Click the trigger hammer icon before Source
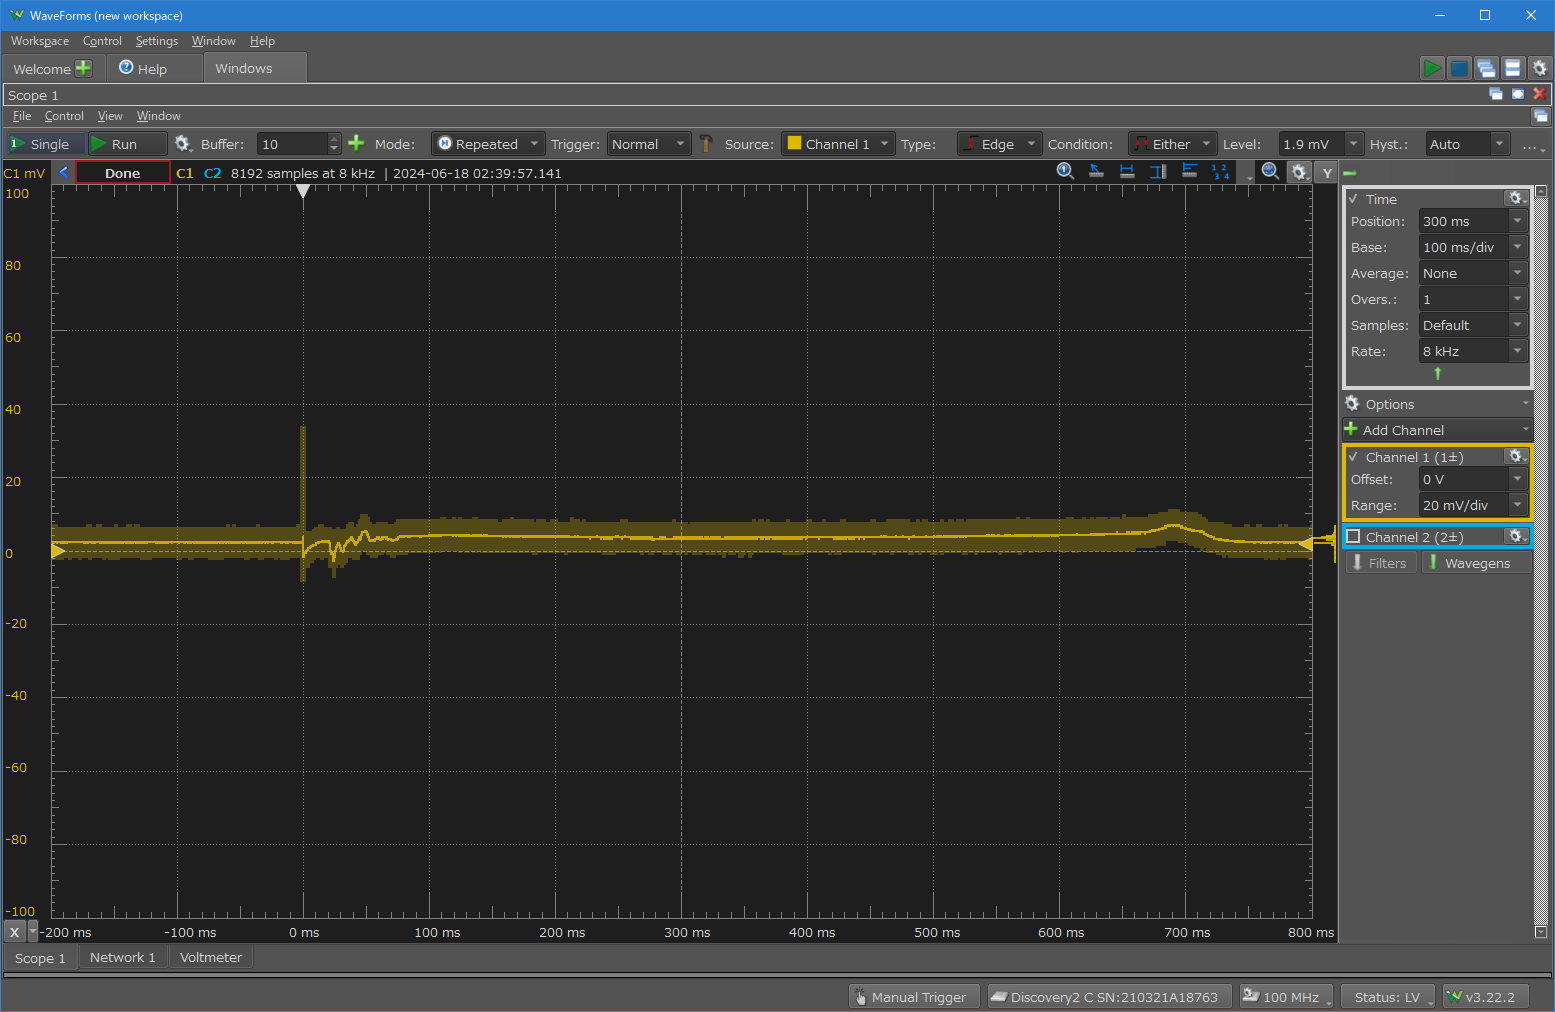 (x=706, y=144)
